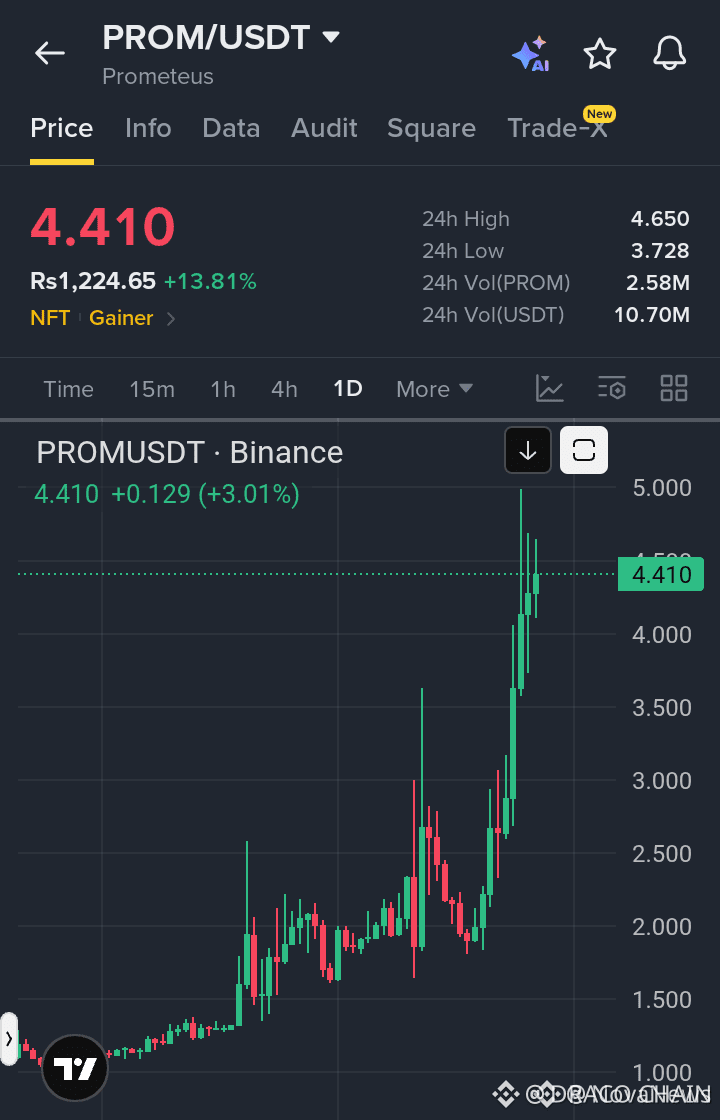Switch to the Data tab
Image resolution: width=720 pixels, height=1120 pixels.
[x=231, y=129]
